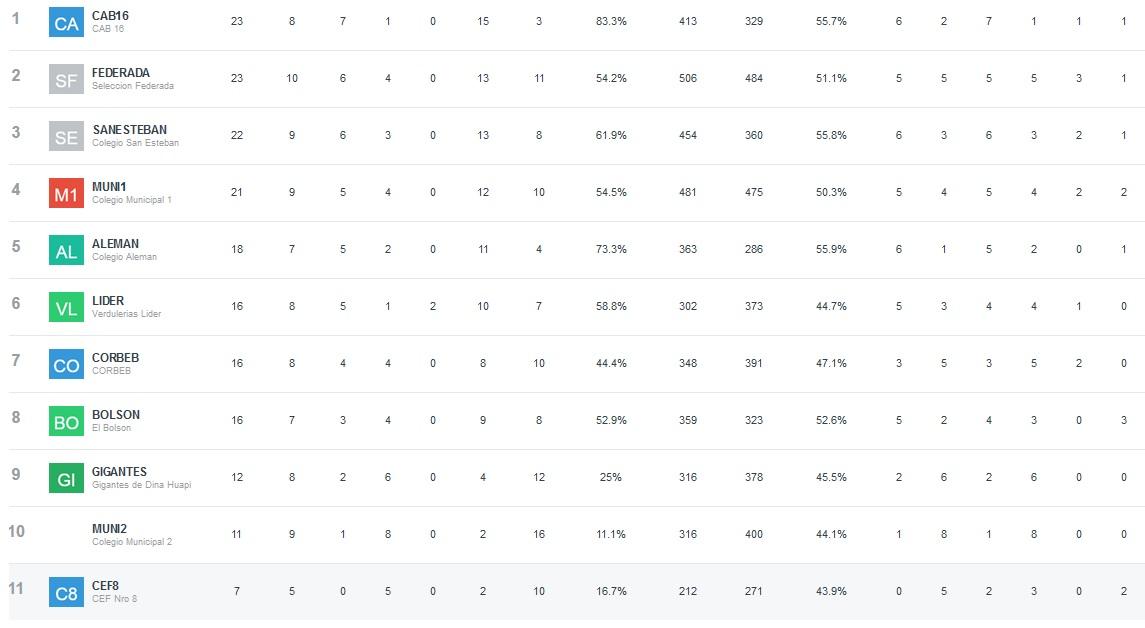Click the blue CA team badge
The height and width of the screenshot is (628, 1145).
pos(66,22)
